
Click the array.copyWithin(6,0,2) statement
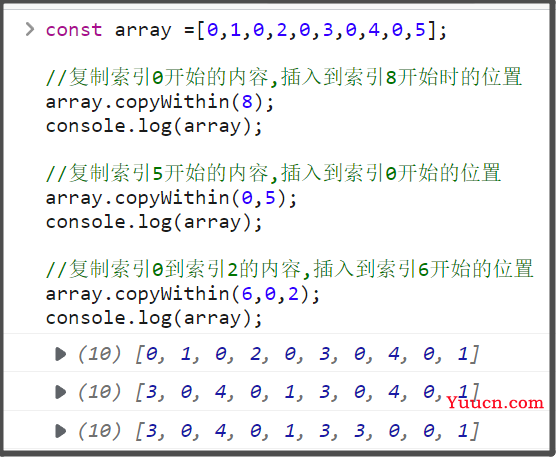pyautogui.click(x=183, y=295)
